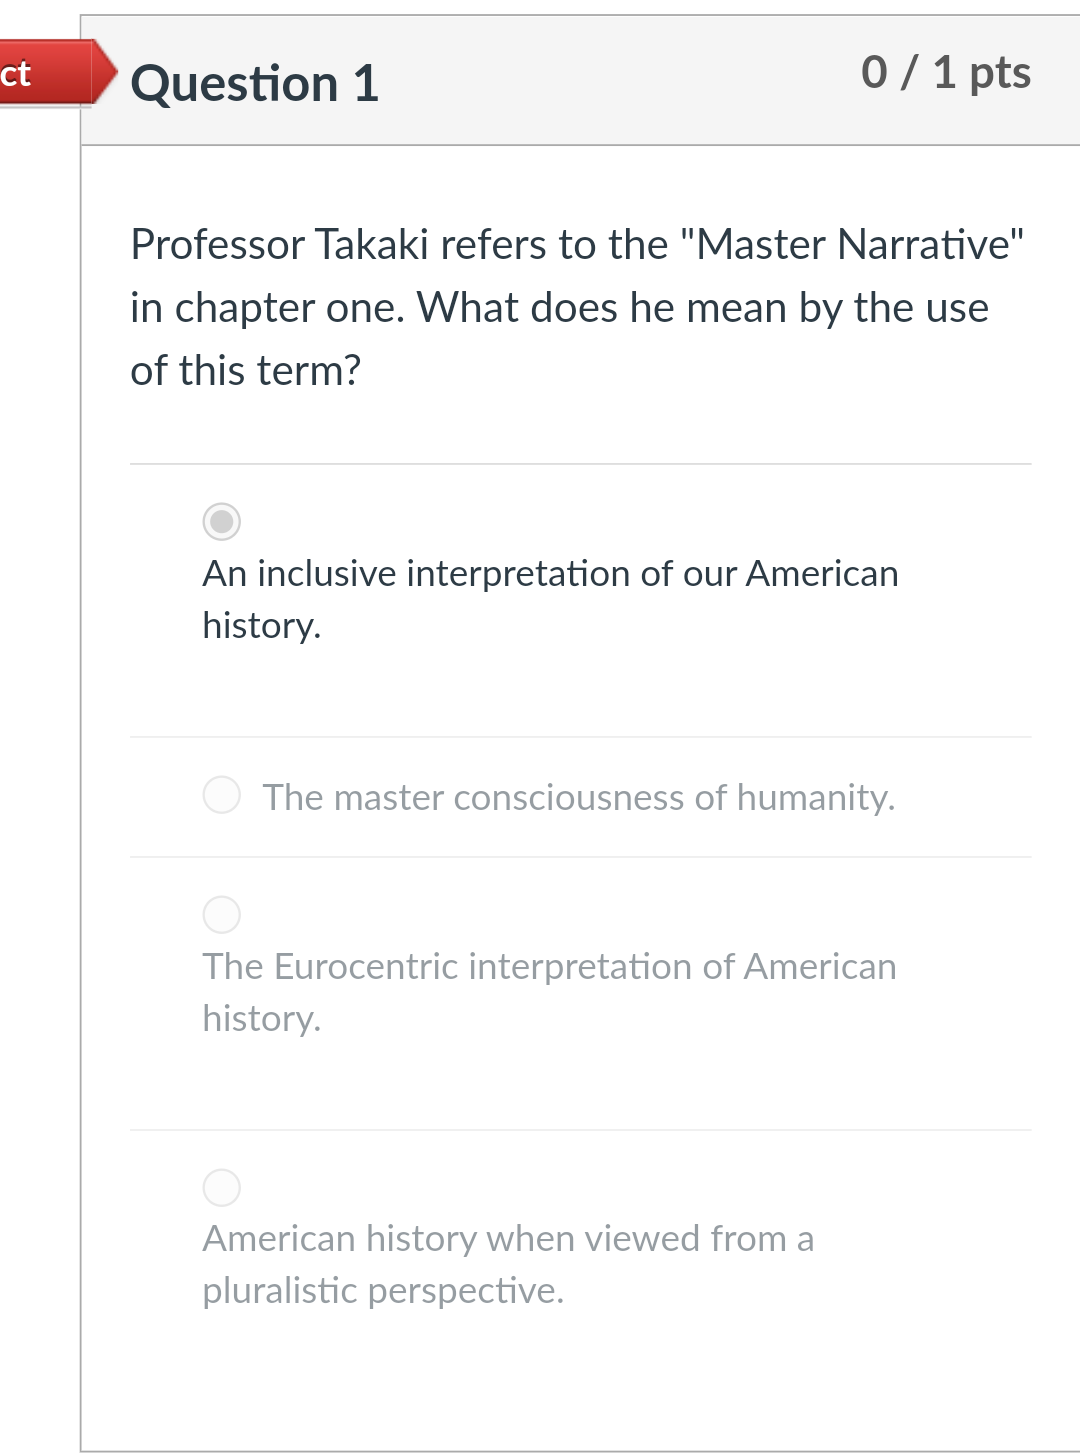1080x1453 pixels.
Task: Pick the pluralistic perspective answer radio button
Action: [222, 1187]
